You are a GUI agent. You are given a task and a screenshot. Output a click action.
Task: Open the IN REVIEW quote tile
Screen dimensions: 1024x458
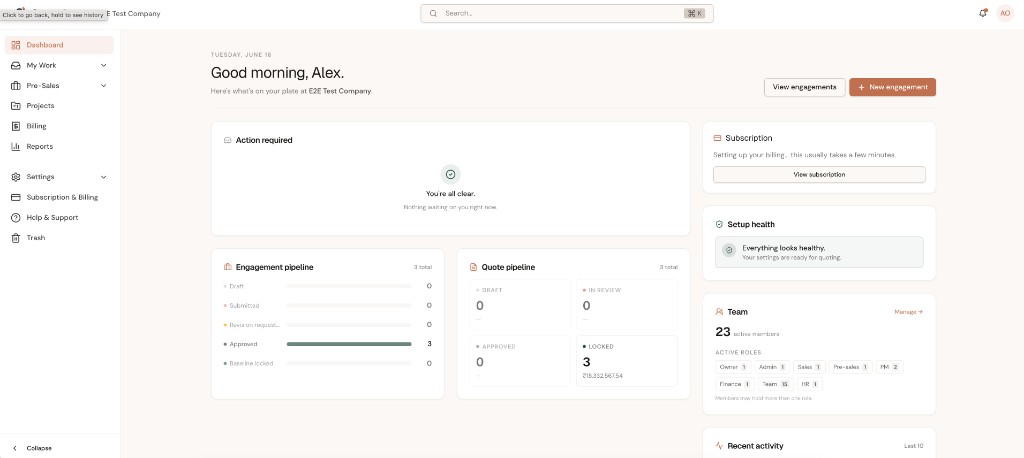[627, 305]
